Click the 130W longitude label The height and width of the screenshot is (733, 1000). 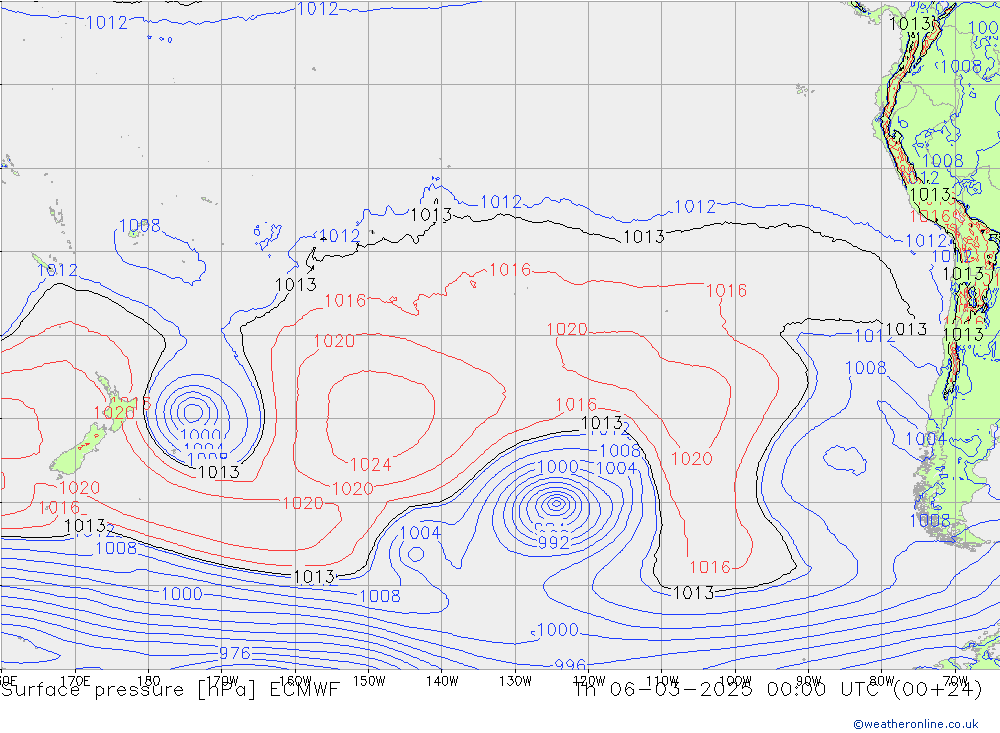515,680
